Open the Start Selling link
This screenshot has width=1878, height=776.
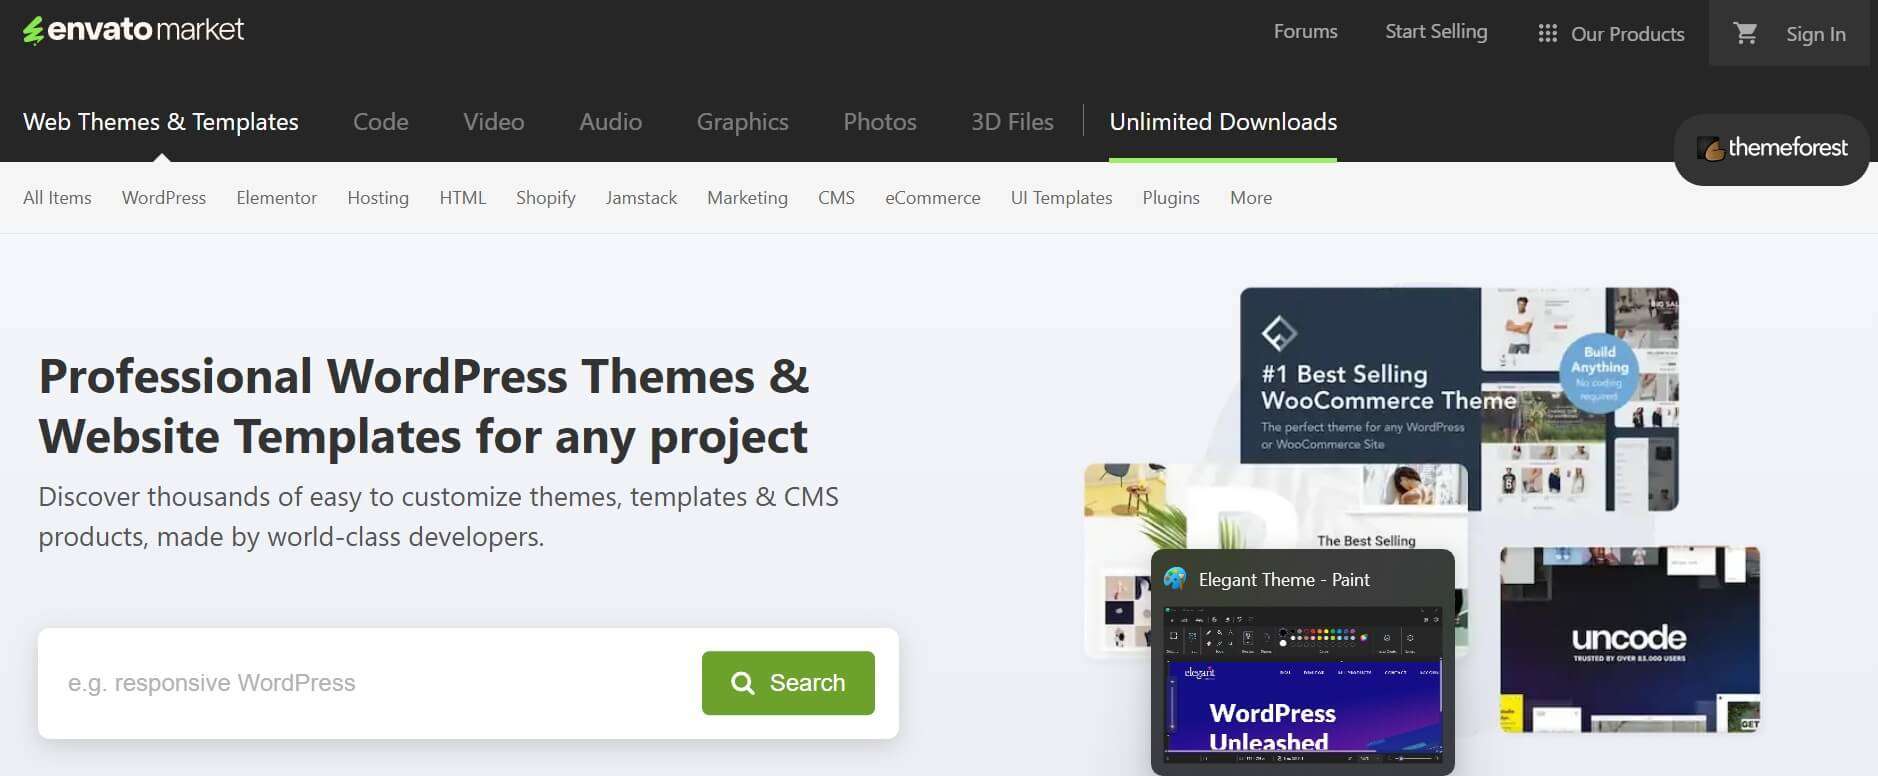point(1436,31)
